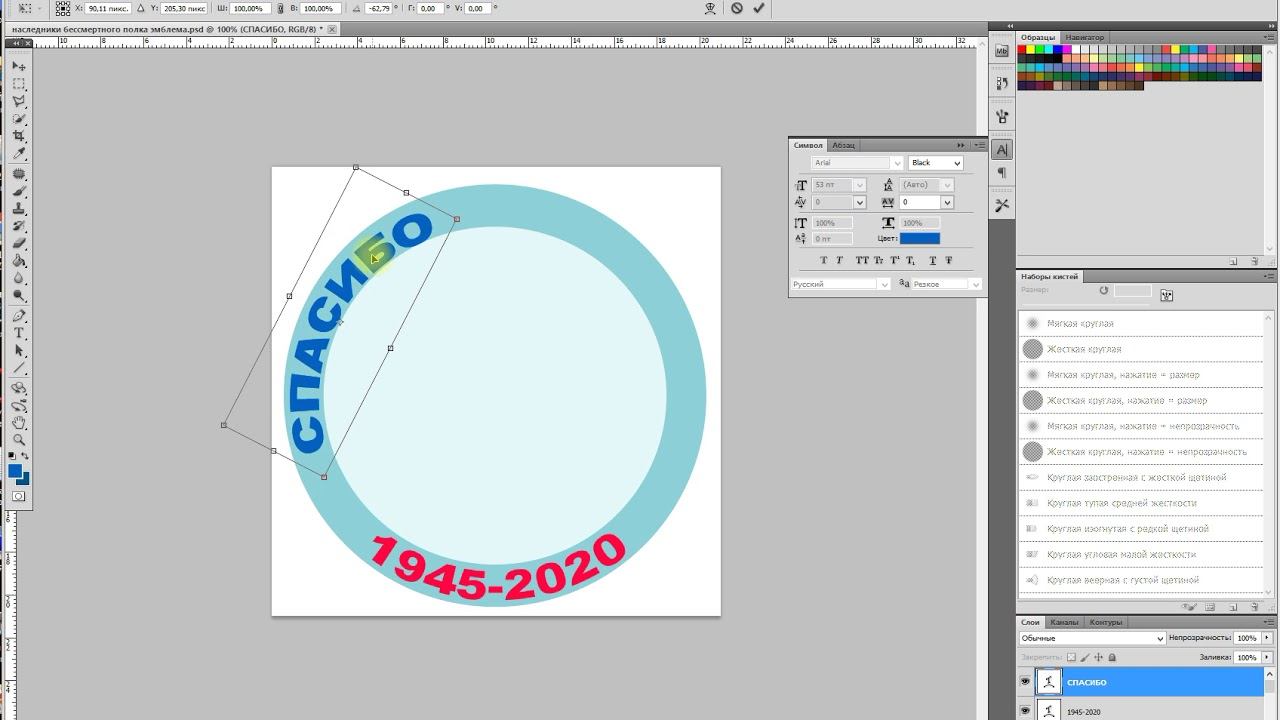The width and height of the screenshot is (1280, 720).
Task: Toggle lock all for layer
Action: pos(1112,657)
